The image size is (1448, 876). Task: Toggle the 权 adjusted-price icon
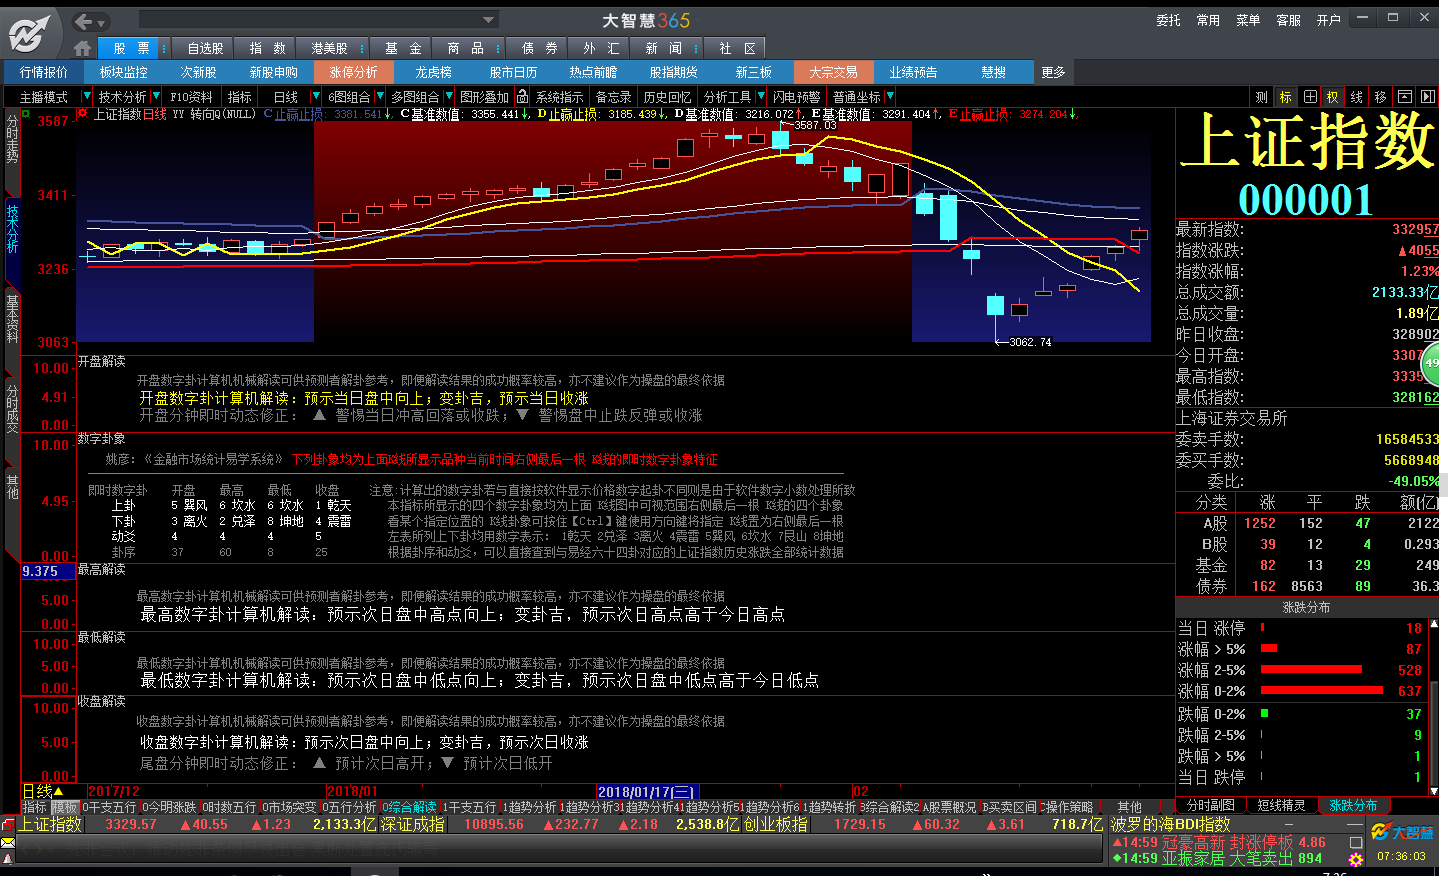pyautogui.click(x=1333, y=97)
